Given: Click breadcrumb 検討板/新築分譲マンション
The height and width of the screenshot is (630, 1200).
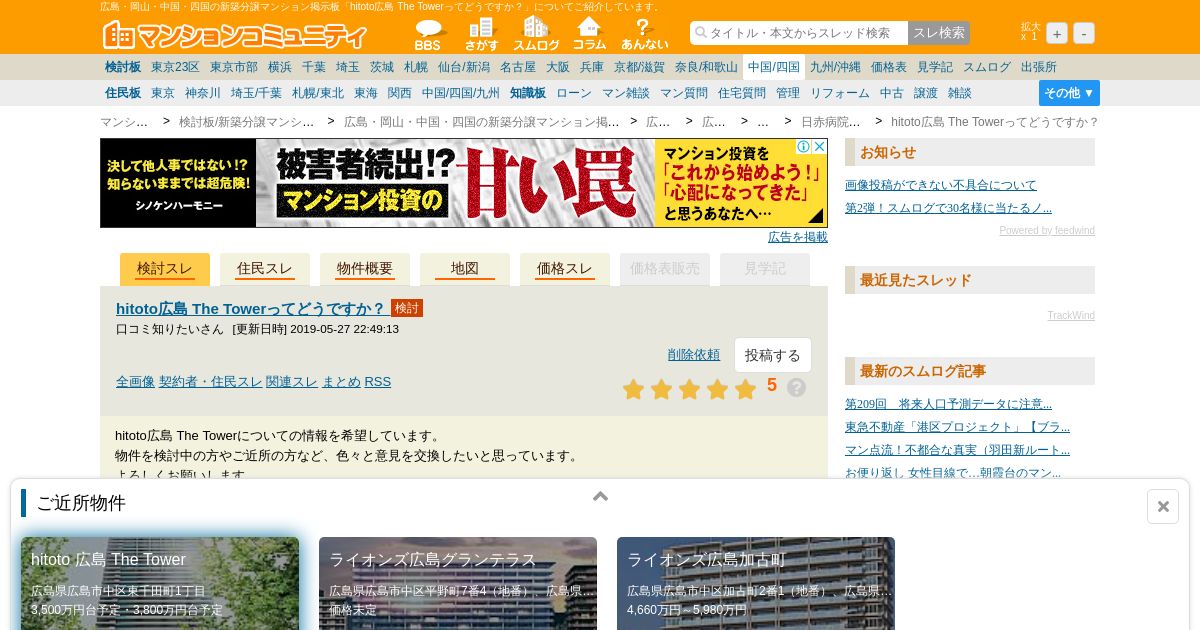Looking at the screenshot, I should [247, 122].
